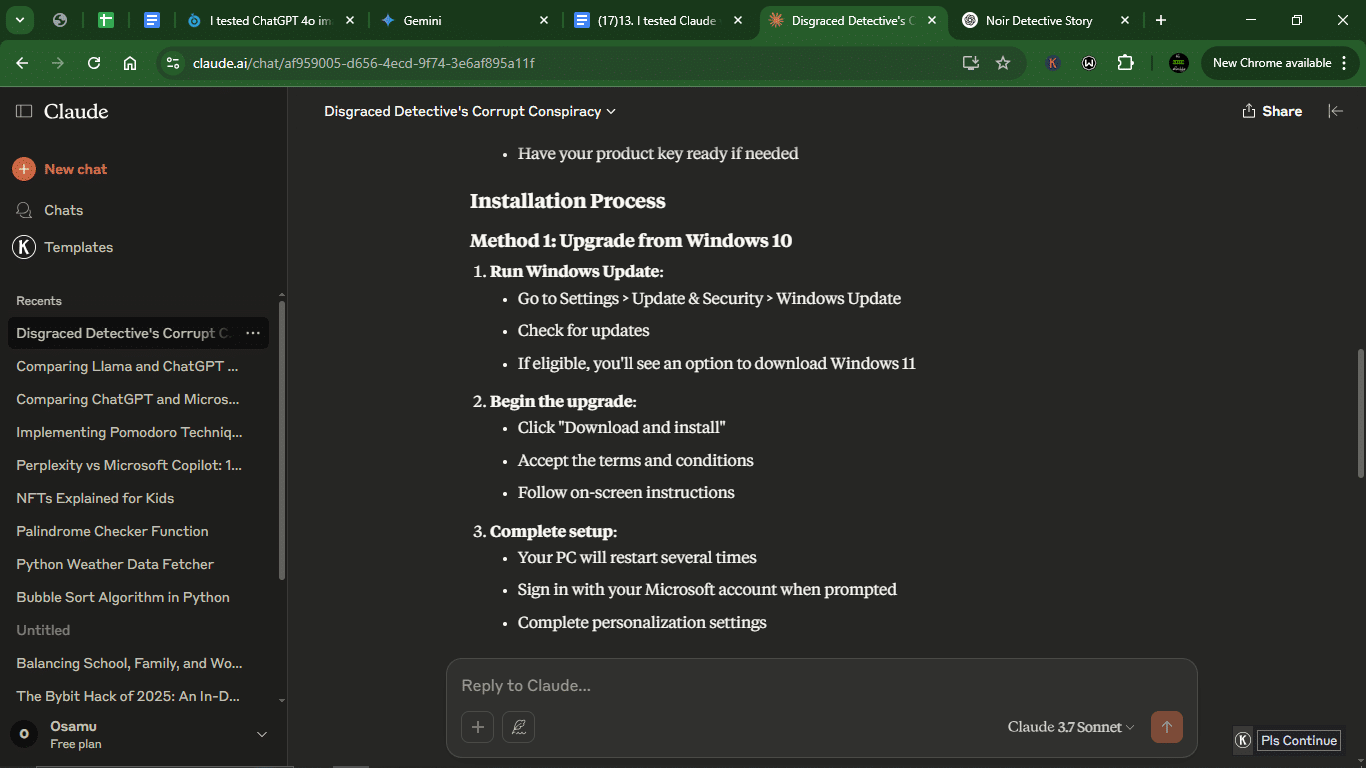The height and width of the screenshot is (768, 1366).
Task: Click the W extension icon in toolbar
Action: 1089,63
